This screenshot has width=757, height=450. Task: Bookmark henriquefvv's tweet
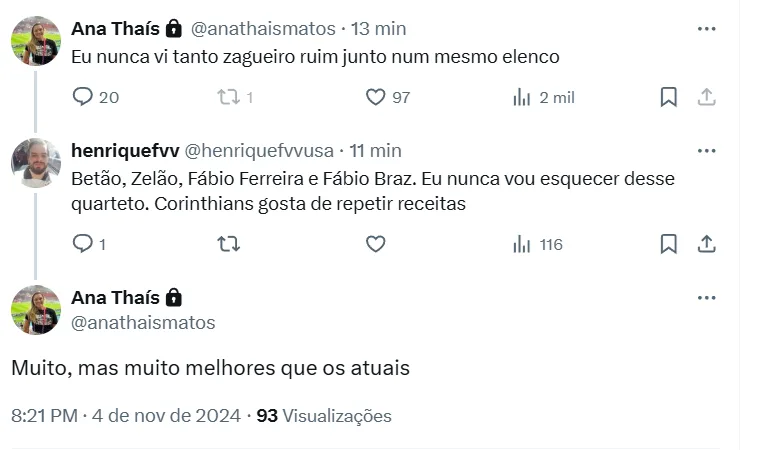coord(669,244)
